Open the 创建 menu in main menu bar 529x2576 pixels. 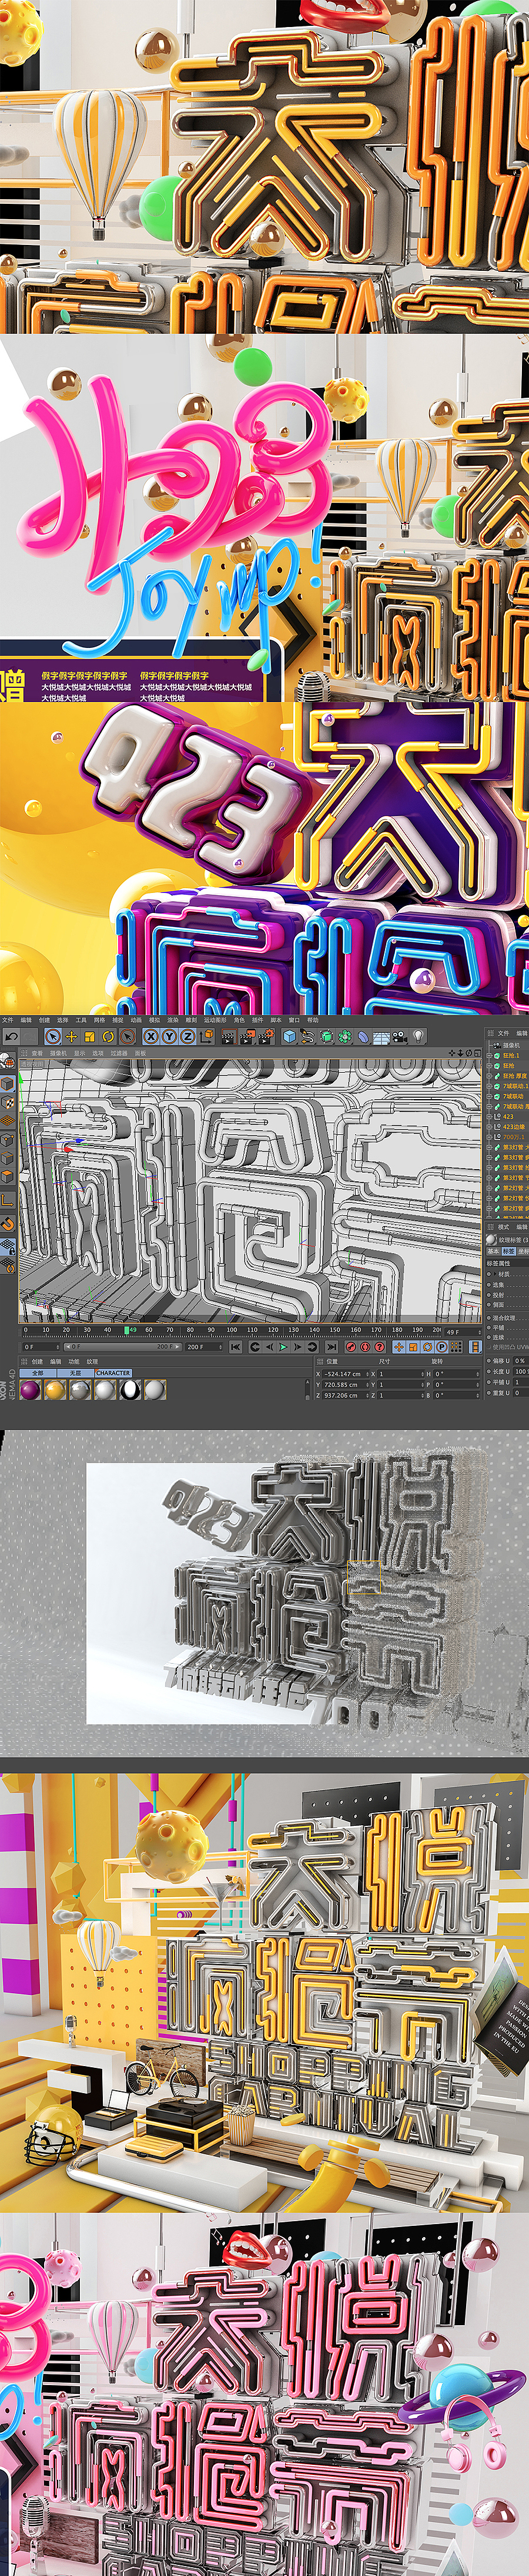pyautogui.click(x=44, y=1020)
